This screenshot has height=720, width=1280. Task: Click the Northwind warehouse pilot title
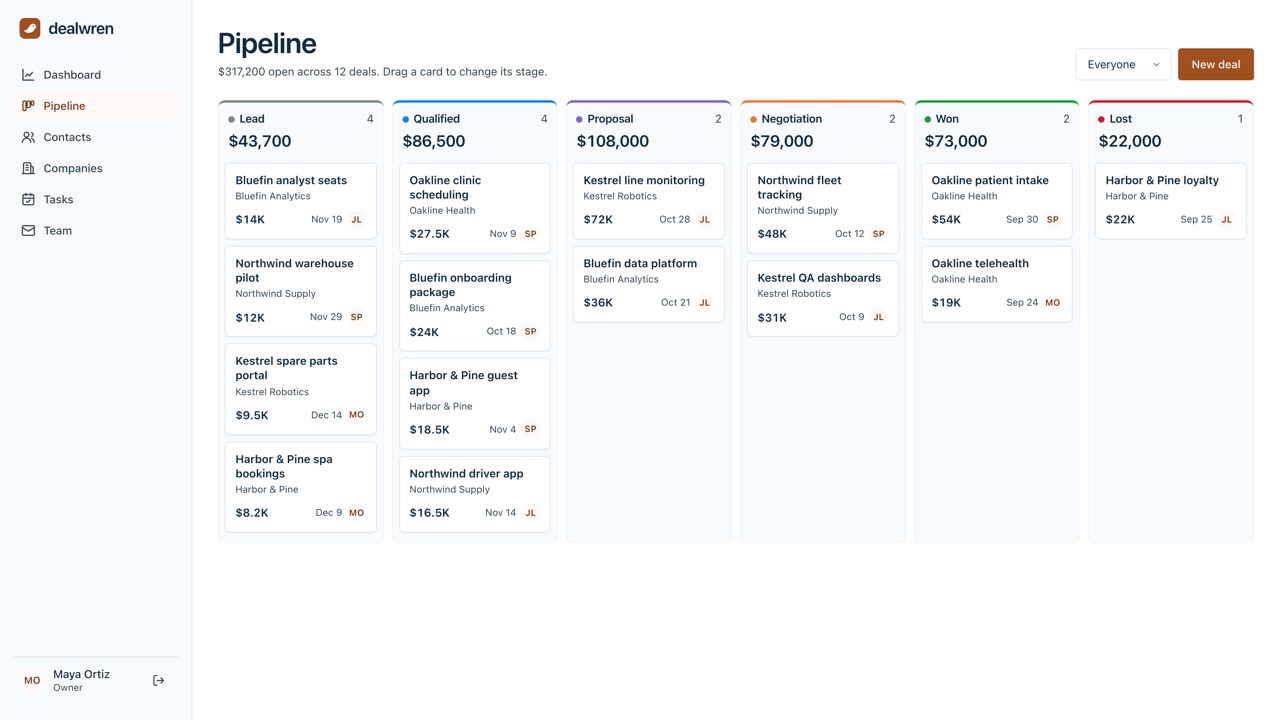click(x=294, y=271)
